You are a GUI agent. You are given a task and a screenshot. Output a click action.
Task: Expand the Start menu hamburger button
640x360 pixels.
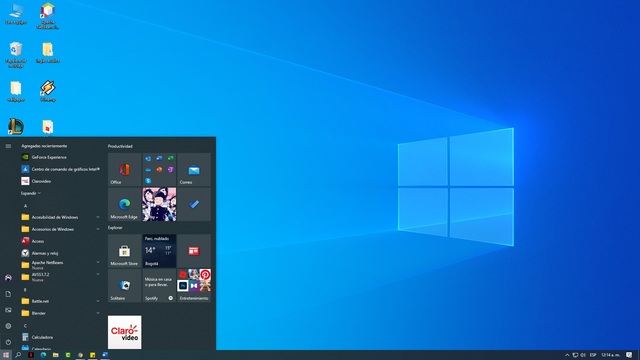(8, 146)
